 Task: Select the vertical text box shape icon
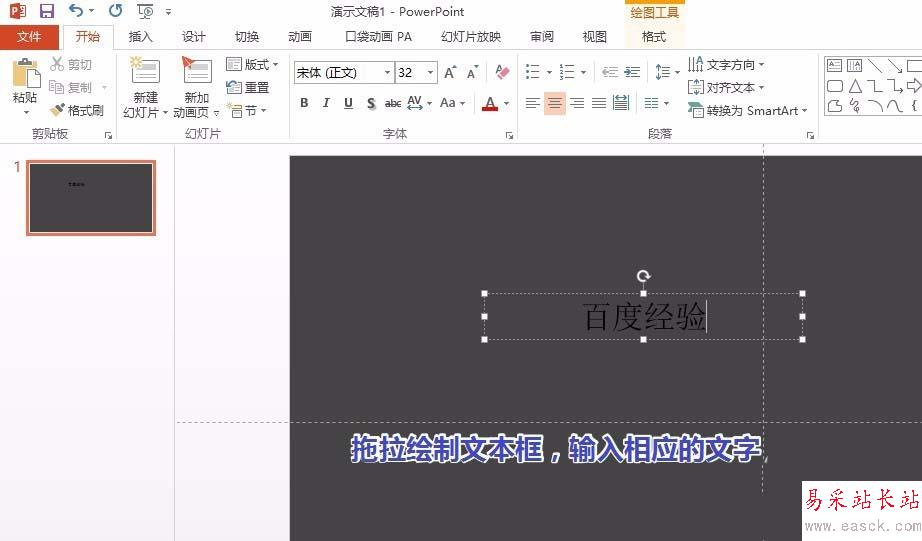pyautogui.click(x=854, y=65)
